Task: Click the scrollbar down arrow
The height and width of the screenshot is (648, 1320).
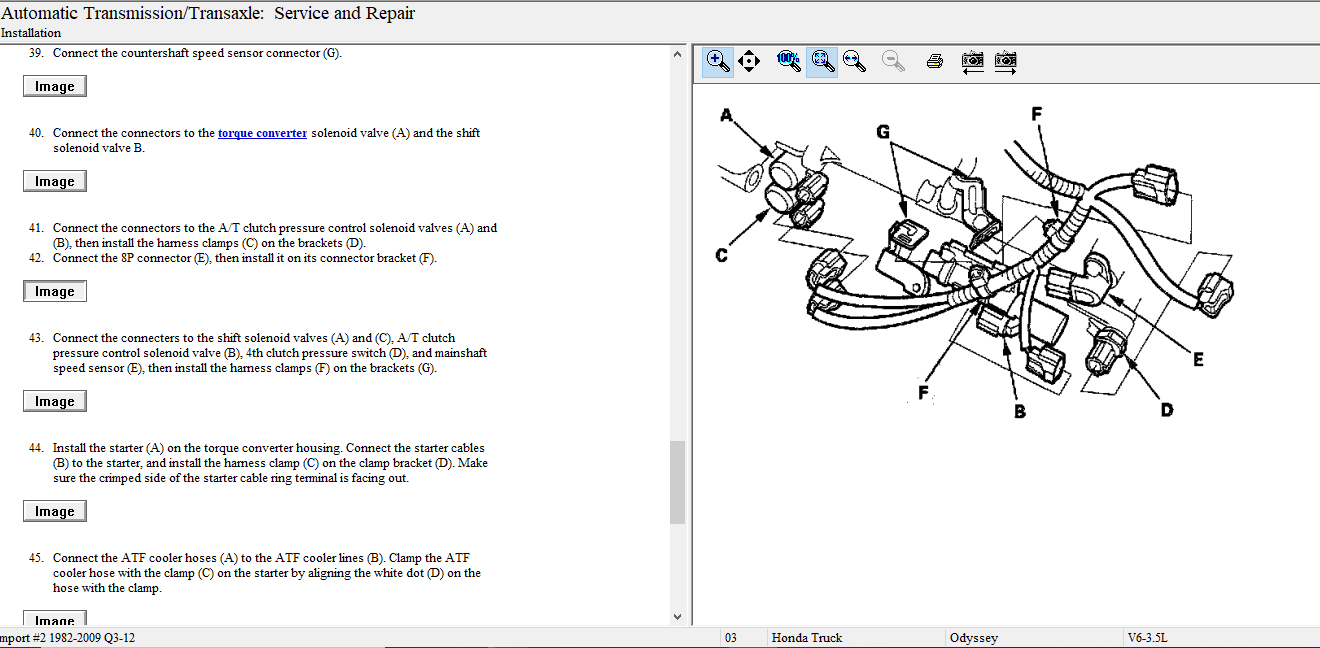Action: [677, 618]
